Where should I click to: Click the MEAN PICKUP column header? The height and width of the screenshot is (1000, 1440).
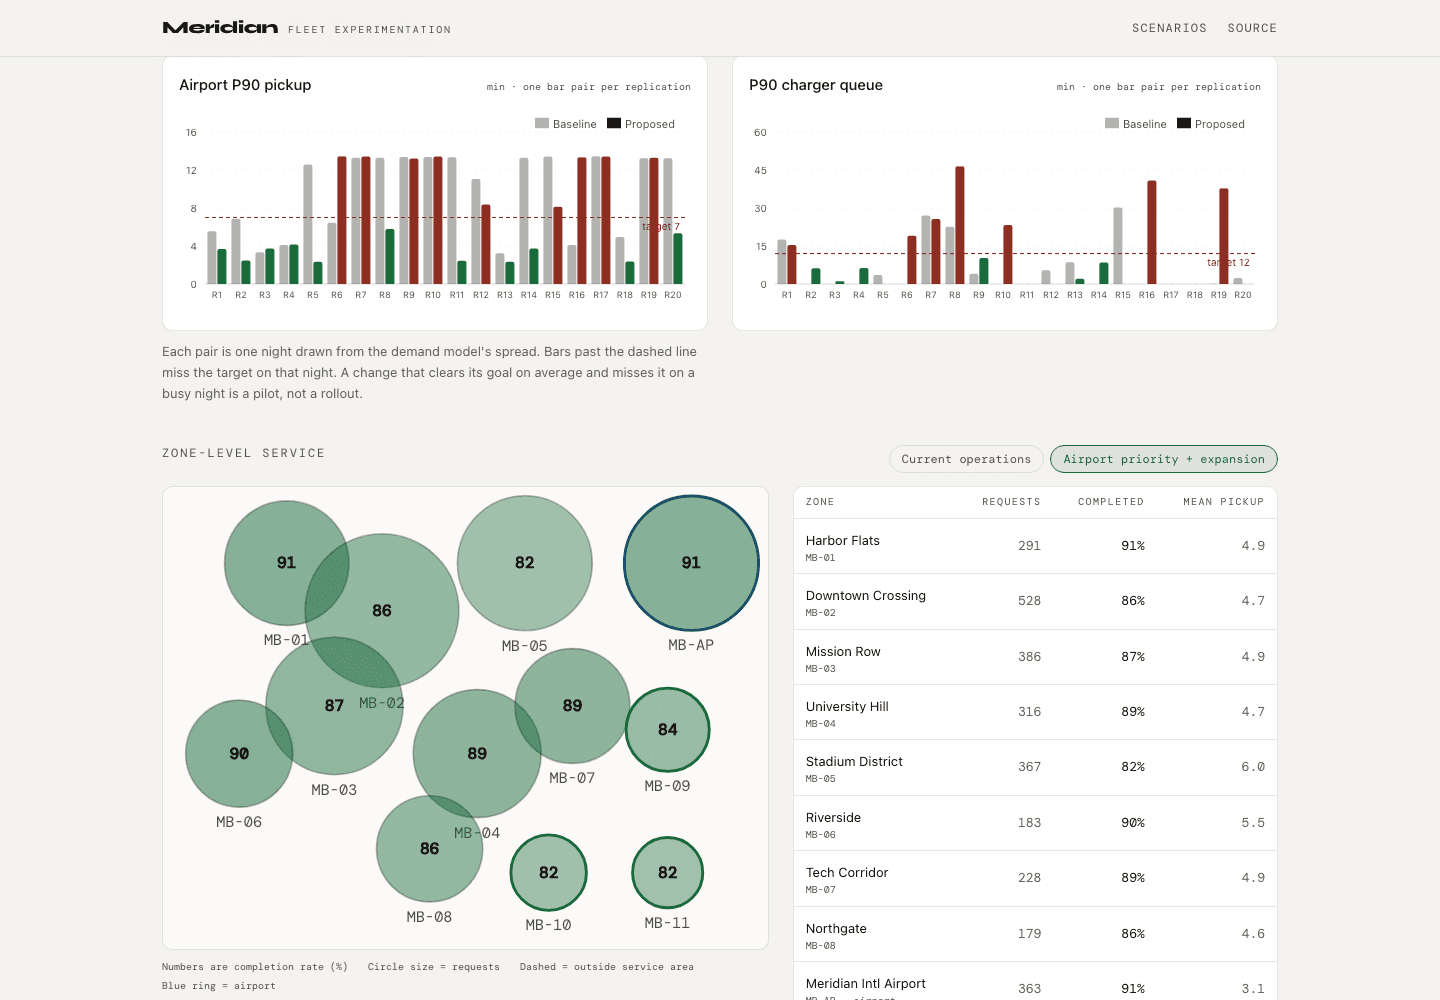point(1223,502)
